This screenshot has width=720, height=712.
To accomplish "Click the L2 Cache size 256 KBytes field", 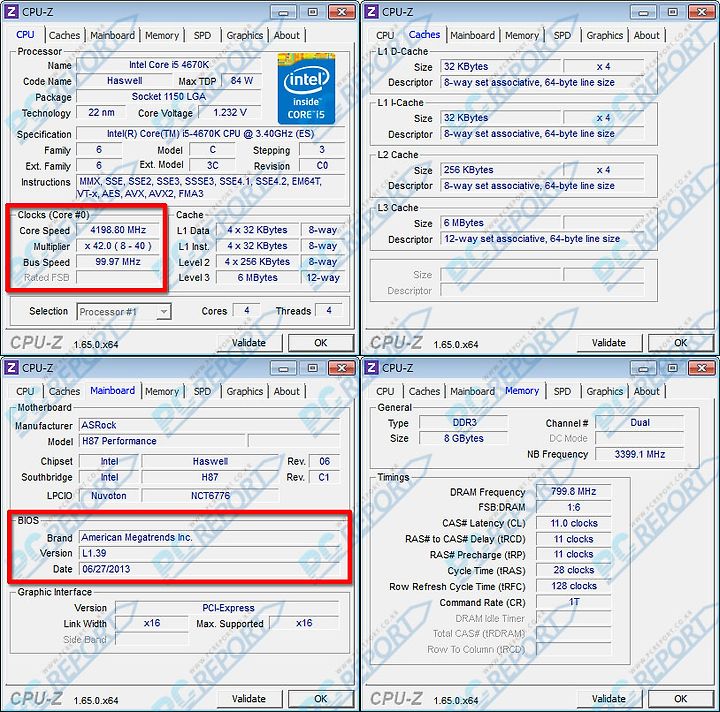I will [501, 170].
